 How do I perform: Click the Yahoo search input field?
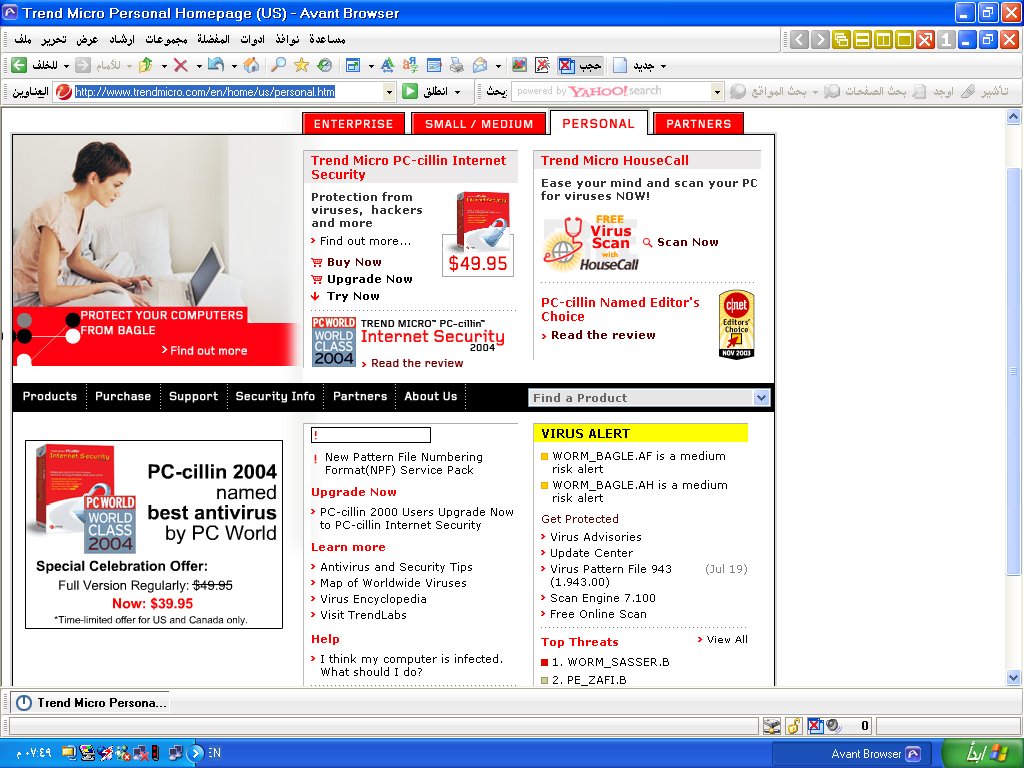(x=611, y=91)
